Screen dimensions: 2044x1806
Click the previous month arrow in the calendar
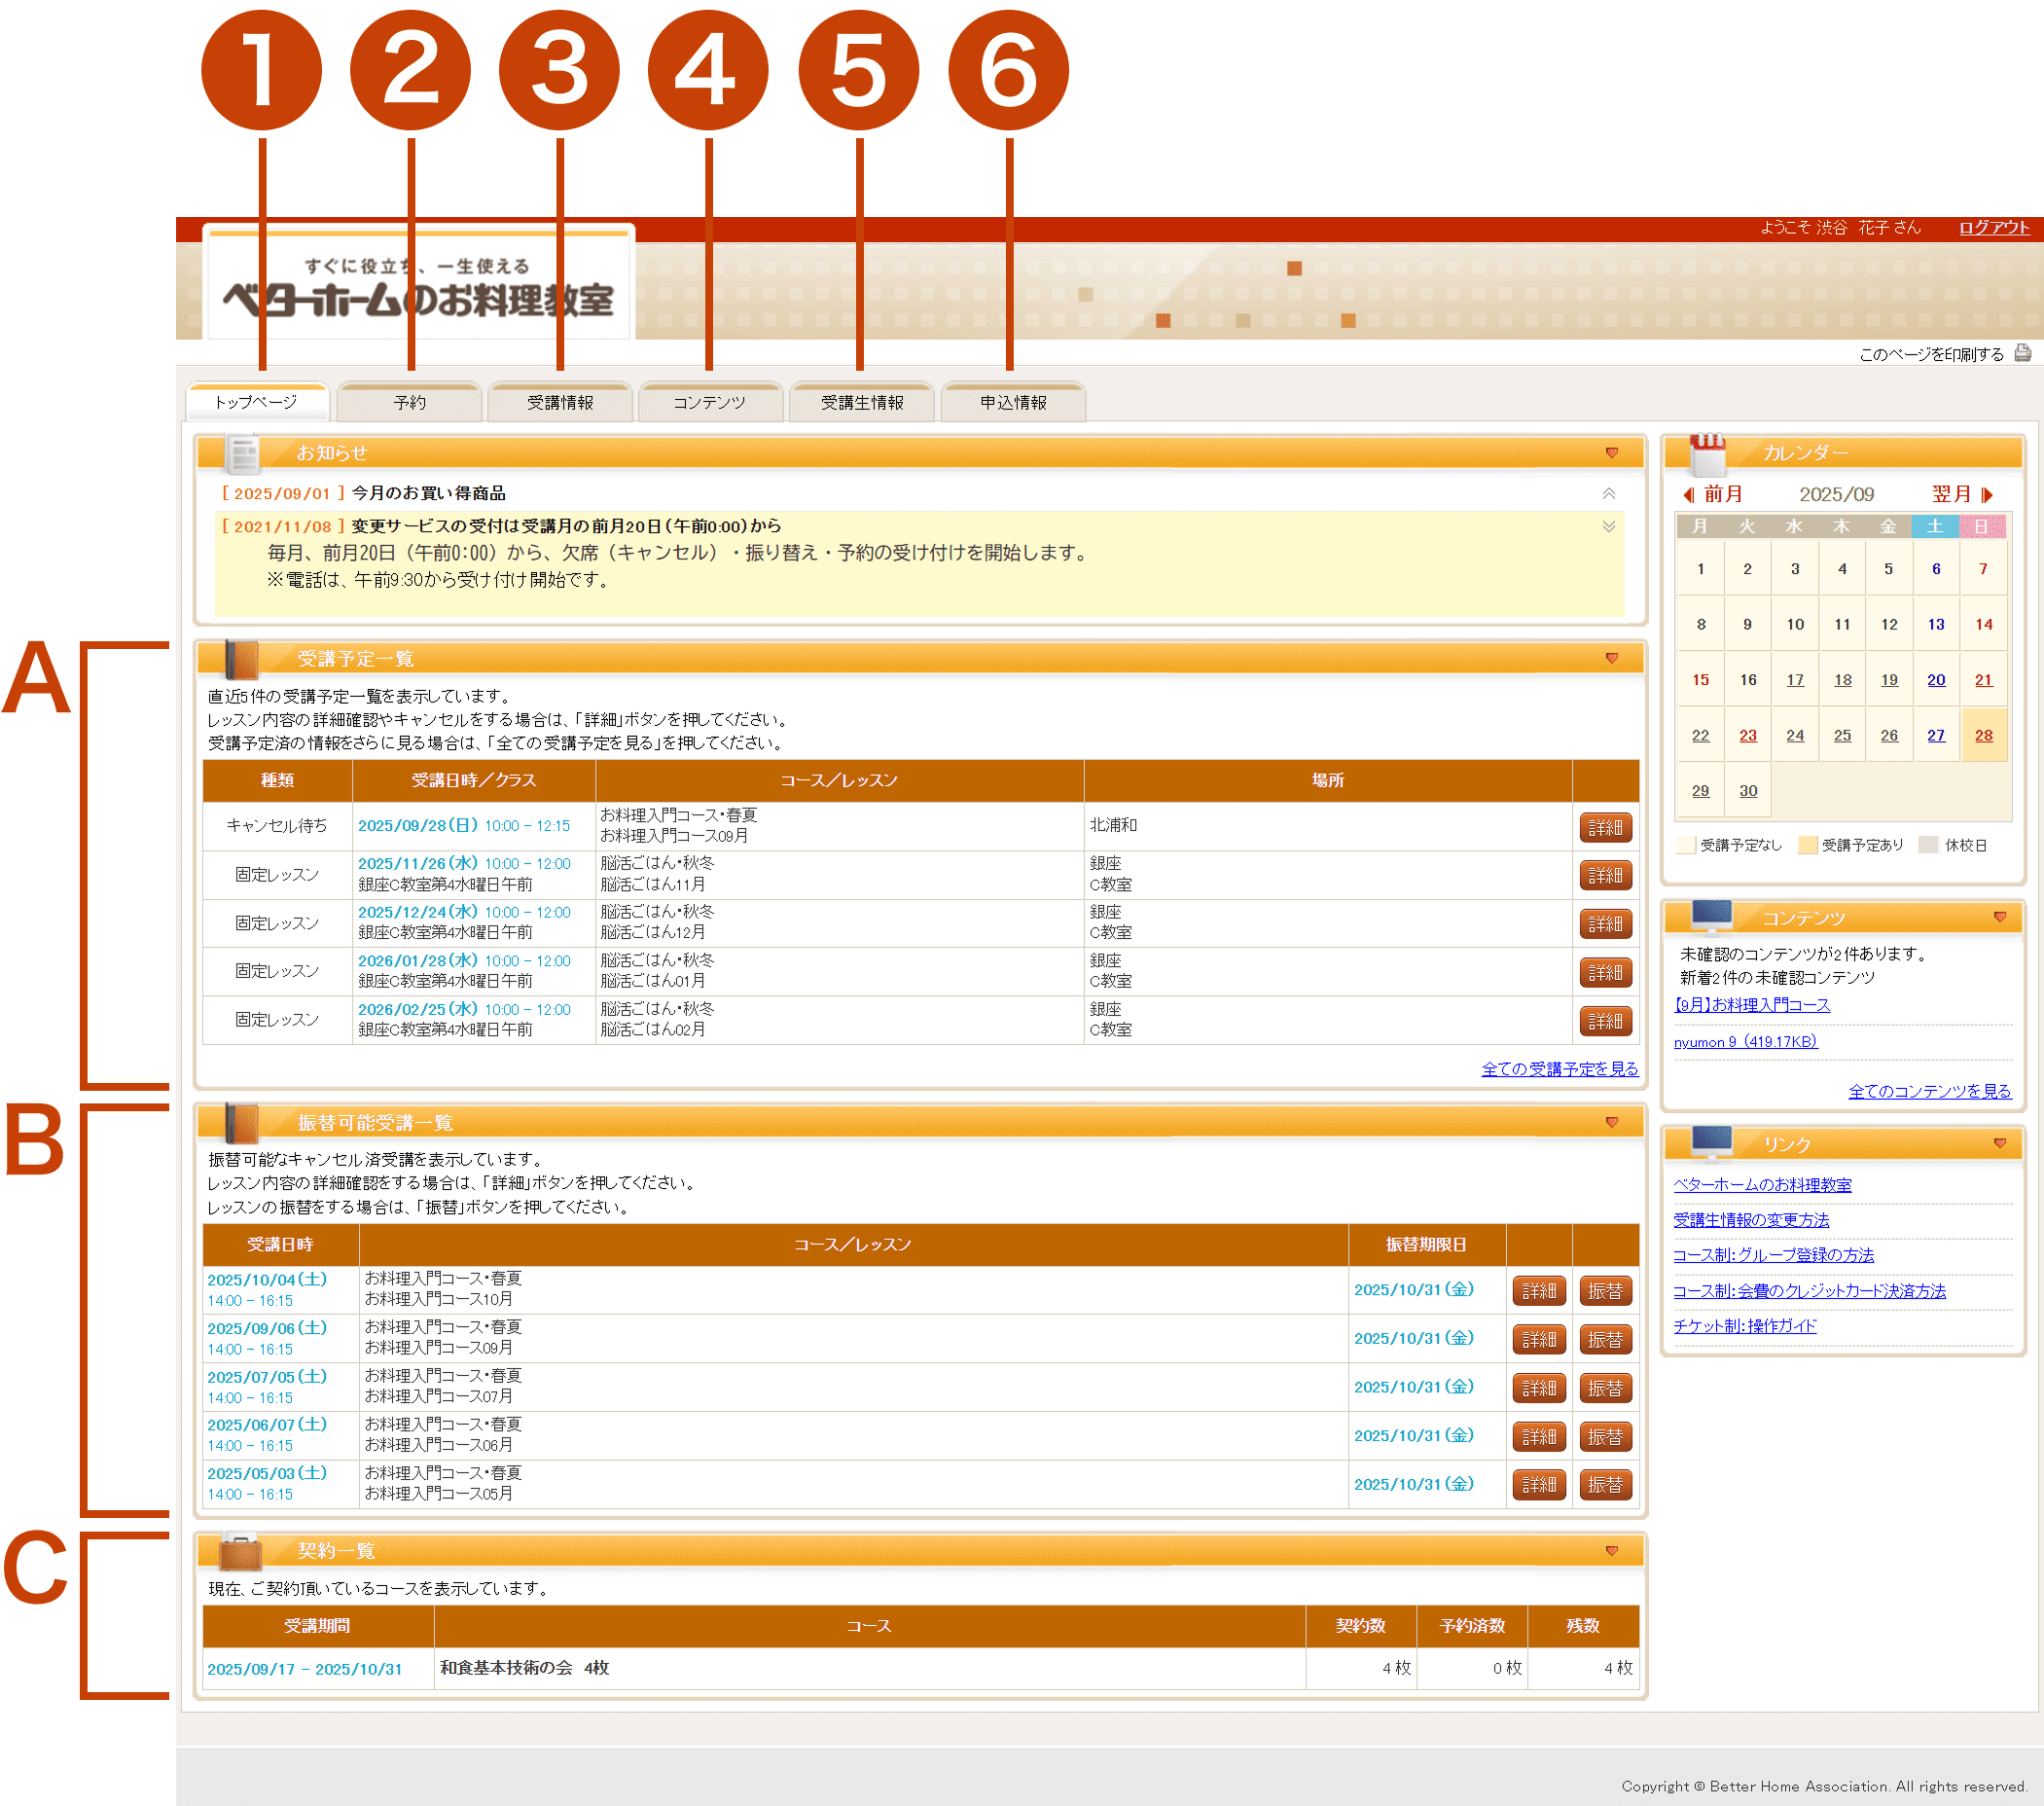click(x=1688, y=495)
